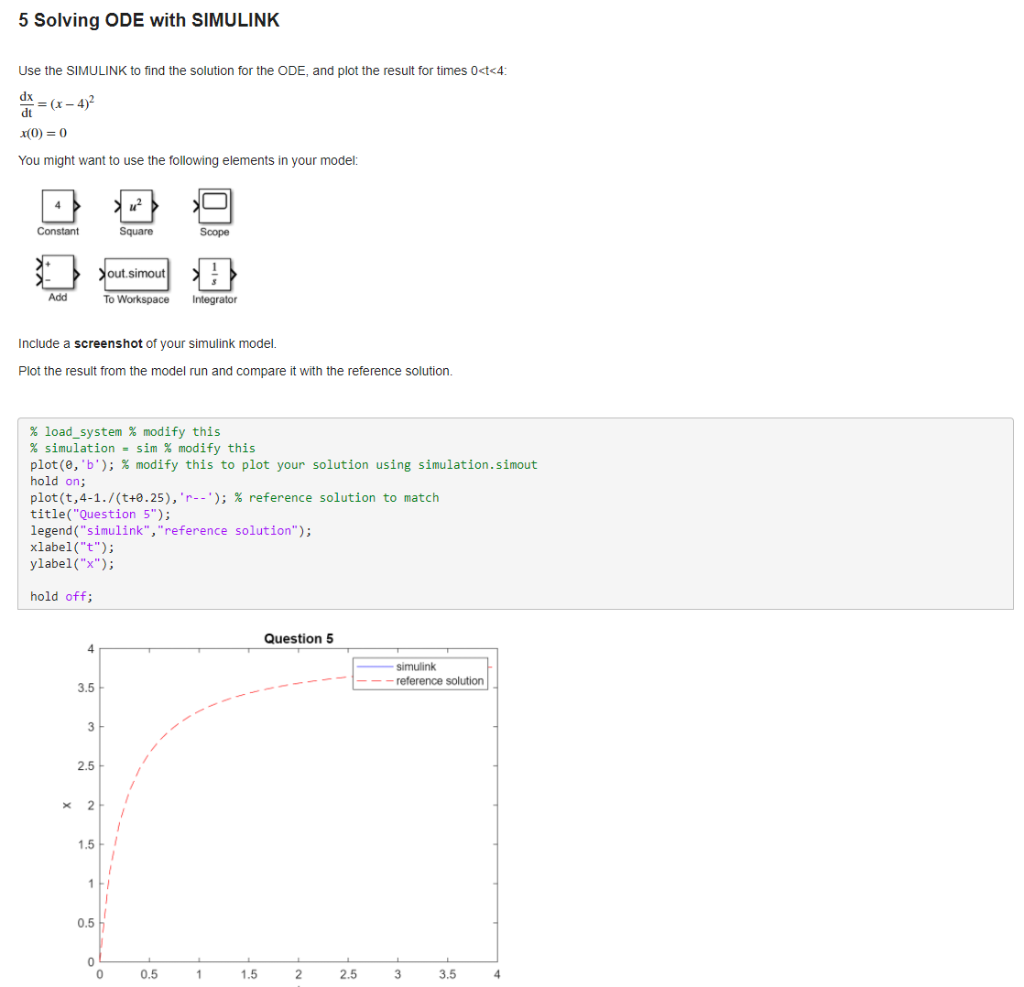1024x987 pixels.
Task: Select the Add block icon
Action: 57,272
